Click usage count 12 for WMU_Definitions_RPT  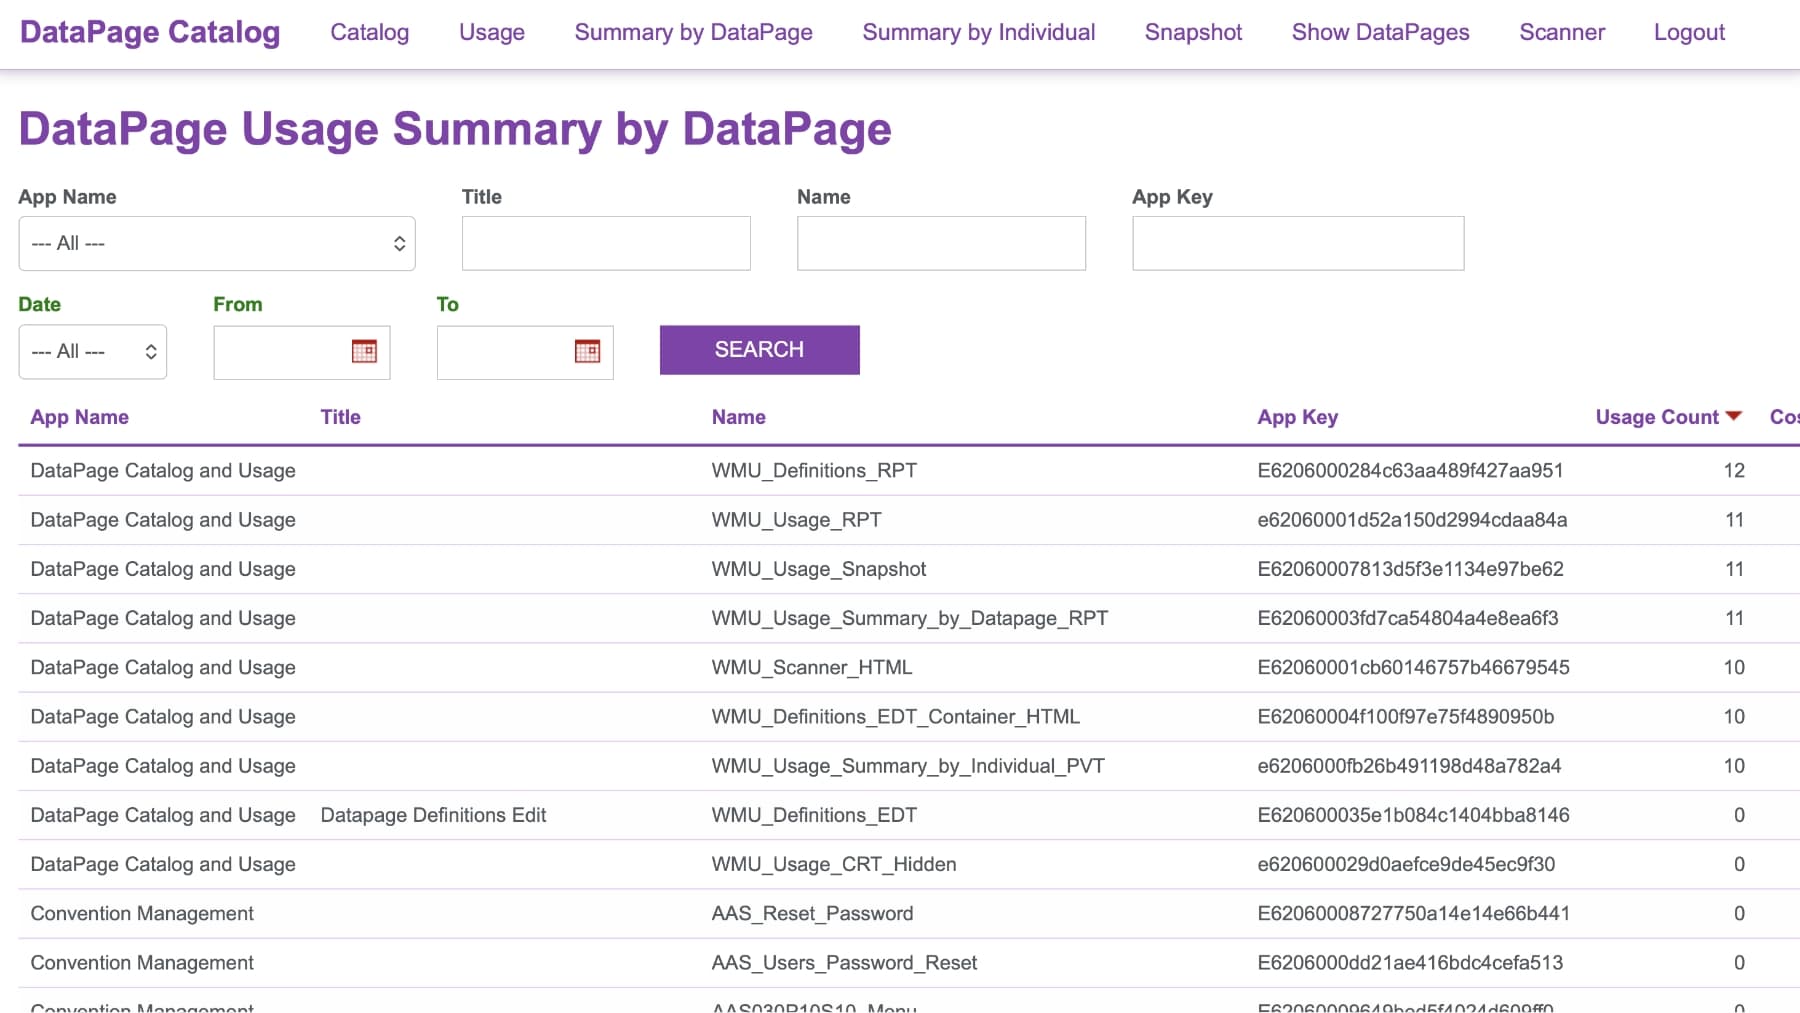click(1734, 470)
